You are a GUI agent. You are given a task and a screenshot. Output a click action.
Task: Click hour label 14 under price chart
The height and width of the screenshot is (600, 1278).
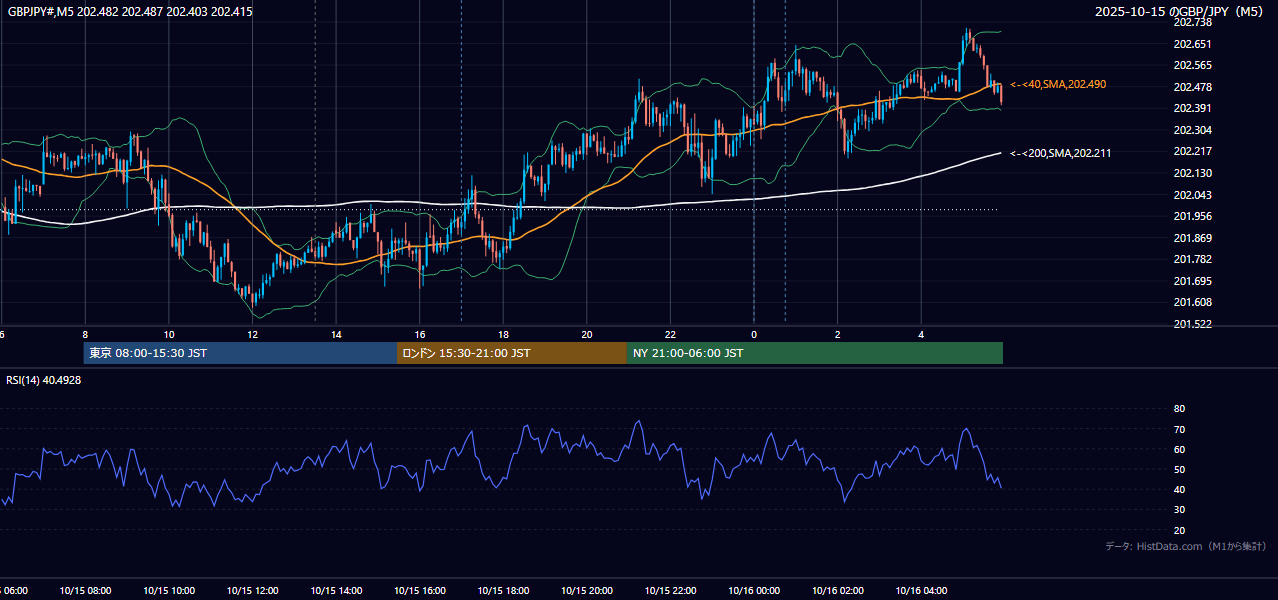click(x=336, y=335)
